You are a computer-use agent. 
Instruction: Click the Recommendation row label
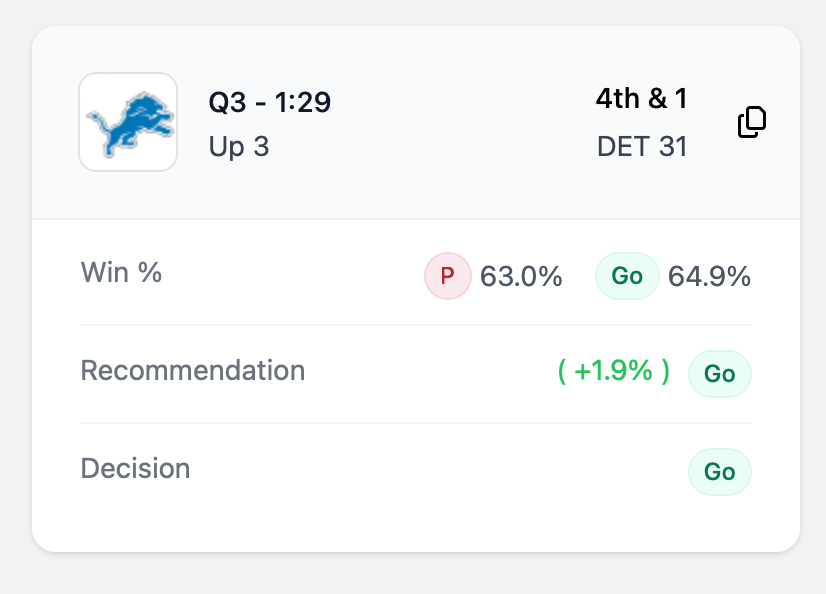point(192,371)
